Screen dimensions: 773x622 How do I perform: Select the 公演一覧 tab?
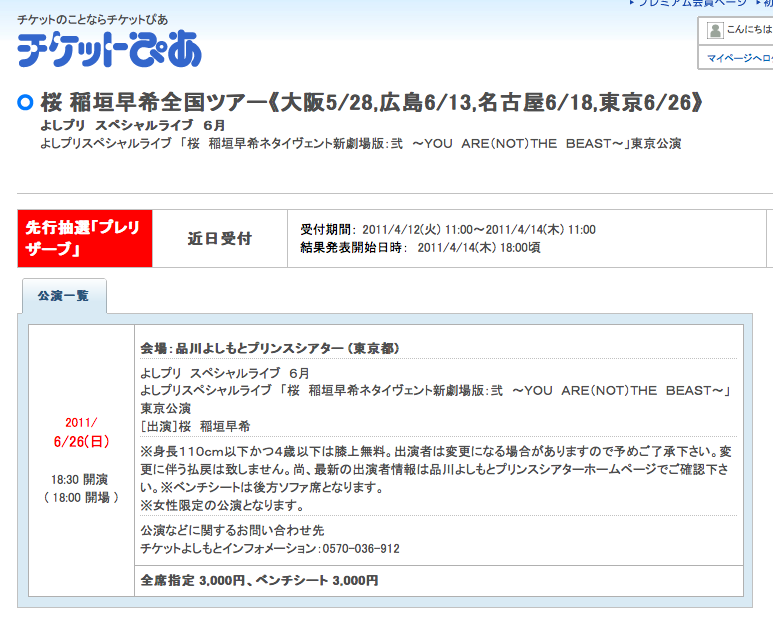64,296
